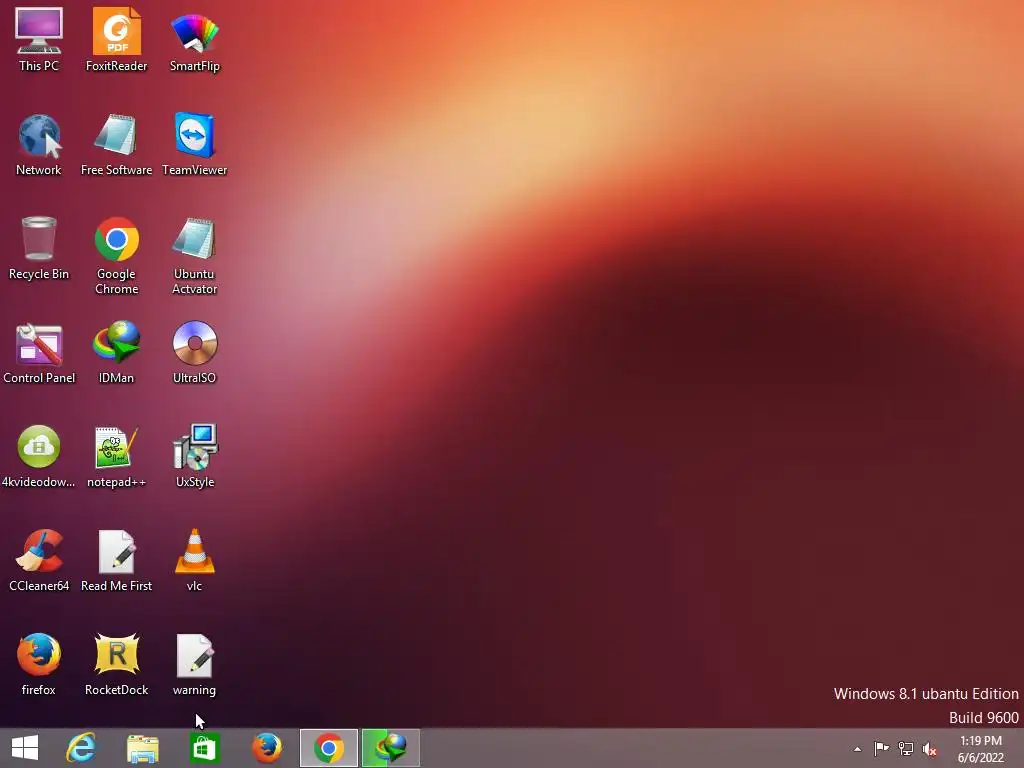The height and width of the screenshot is (768, 1024).
Task: Launch Internet Explorer from the taskbar
Action: 81,748
